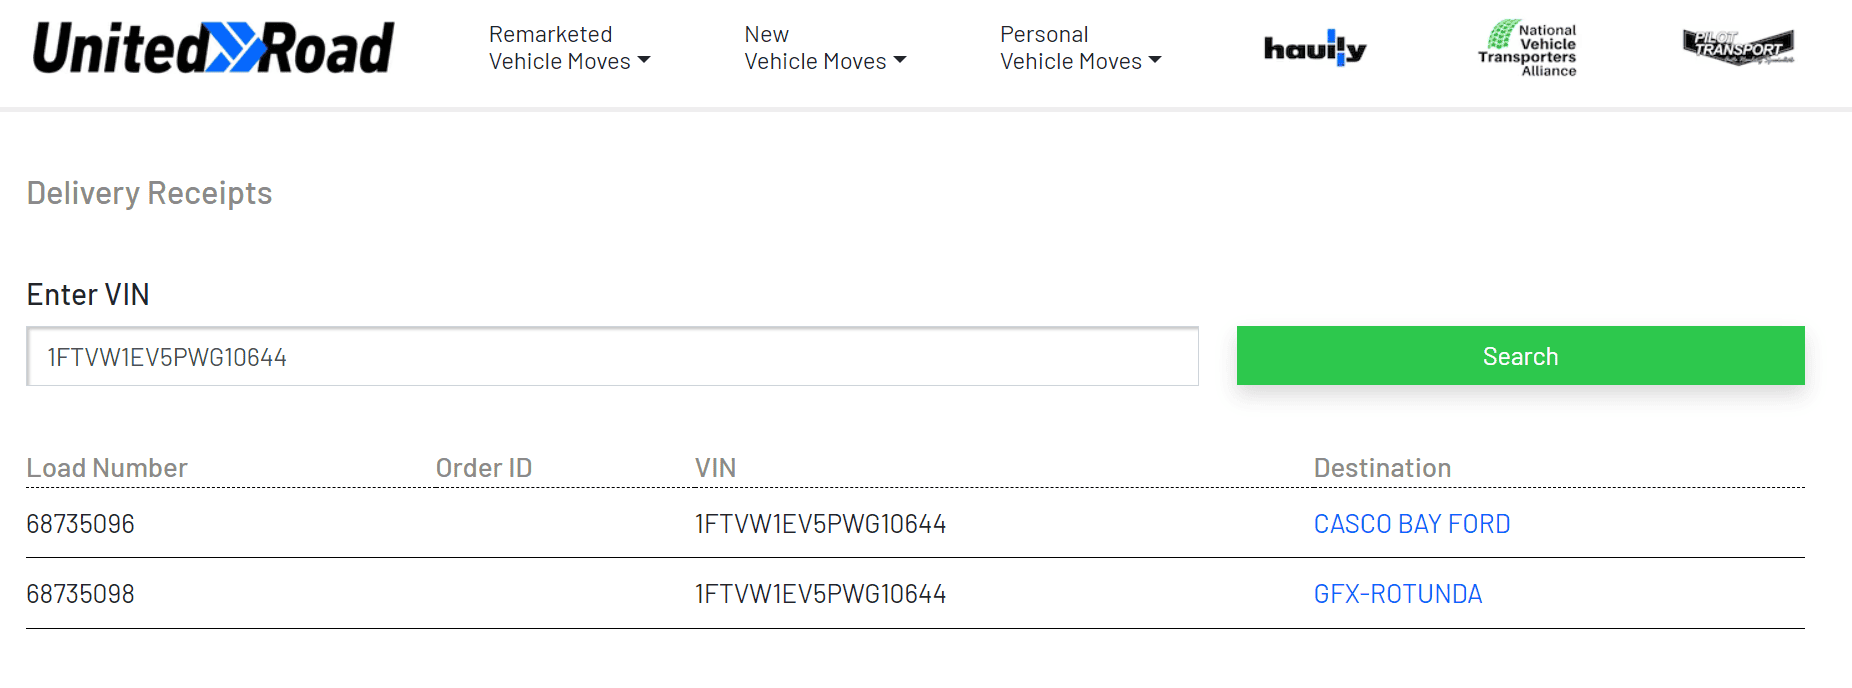Click the National Vehicle Transporters Alliance logo
This screenshot has height=688, width=1852.
[x=1527, y=48]
